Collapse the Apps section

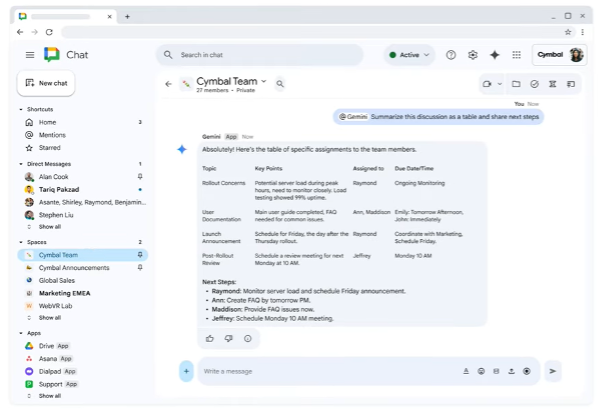[x=21, y=333]
